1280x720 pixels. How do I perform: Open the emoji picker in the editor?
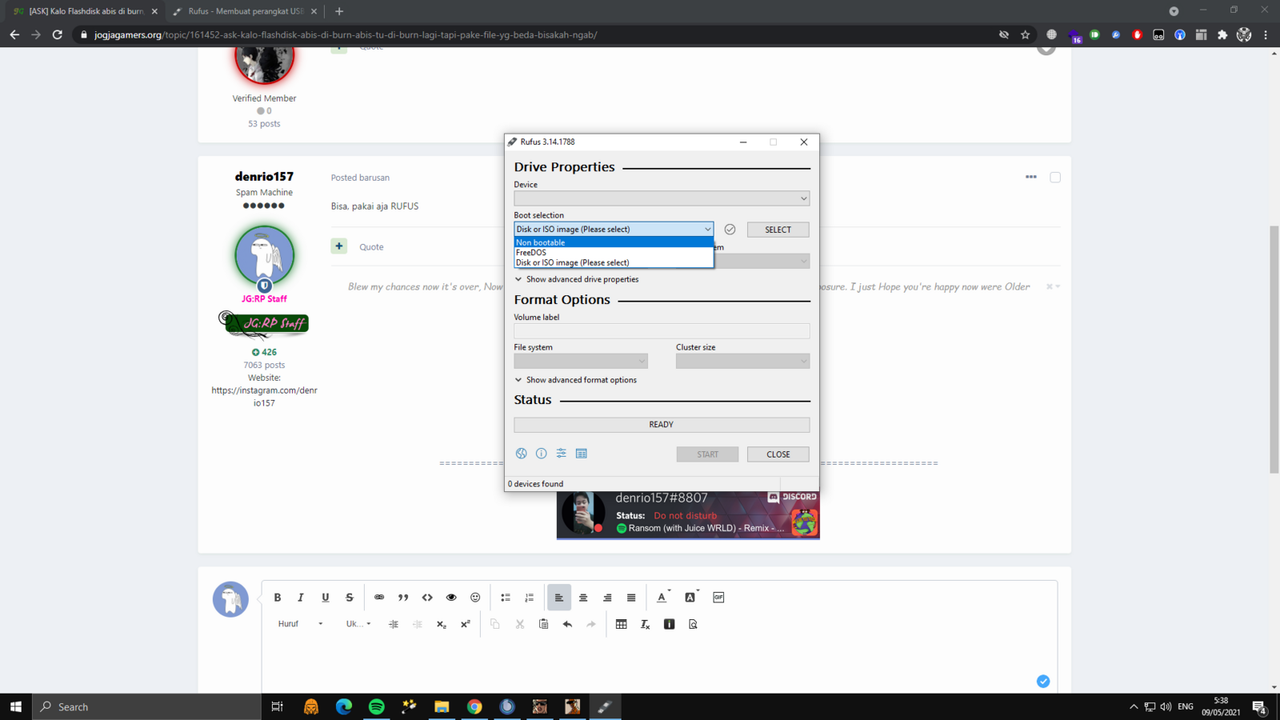[x=475, y=597]
